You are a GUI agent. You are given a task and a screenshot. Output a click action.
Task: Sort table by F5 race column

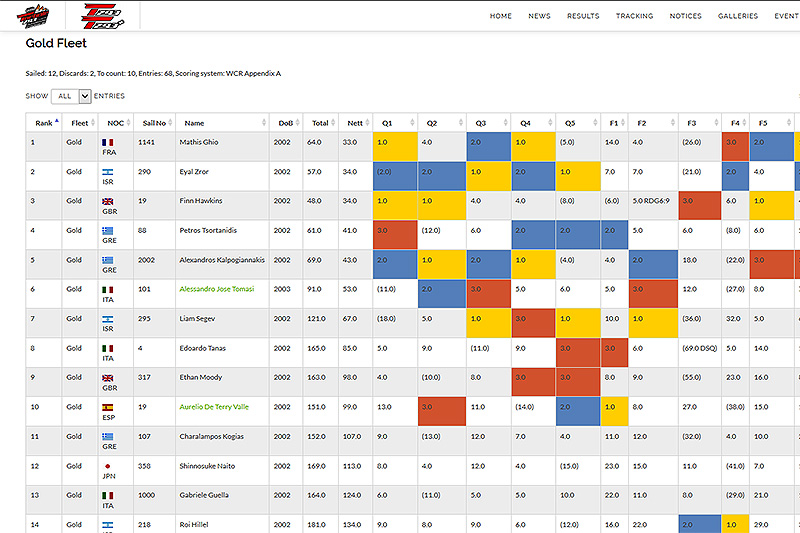771,123
